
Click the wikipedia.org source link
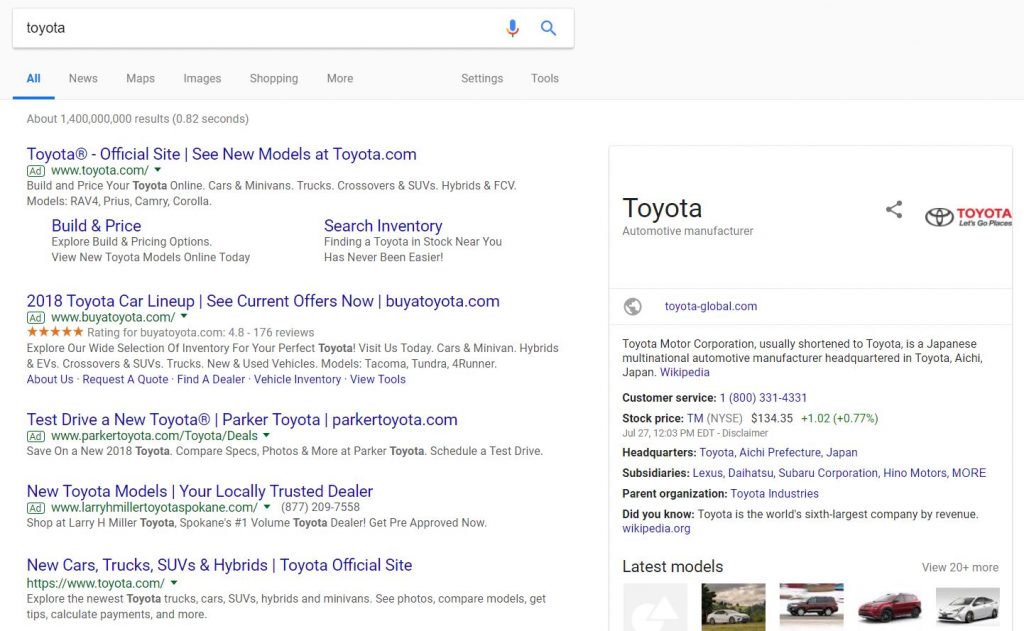(x=656, y=528)
